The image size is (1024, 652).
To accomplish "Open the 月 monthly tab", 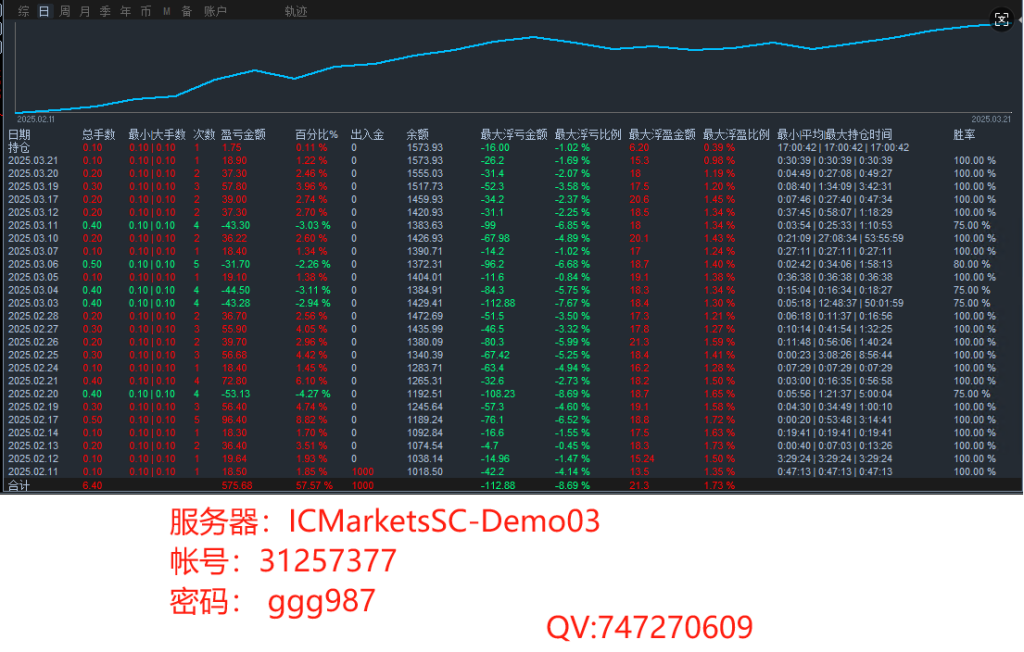I will click(85, 11).
